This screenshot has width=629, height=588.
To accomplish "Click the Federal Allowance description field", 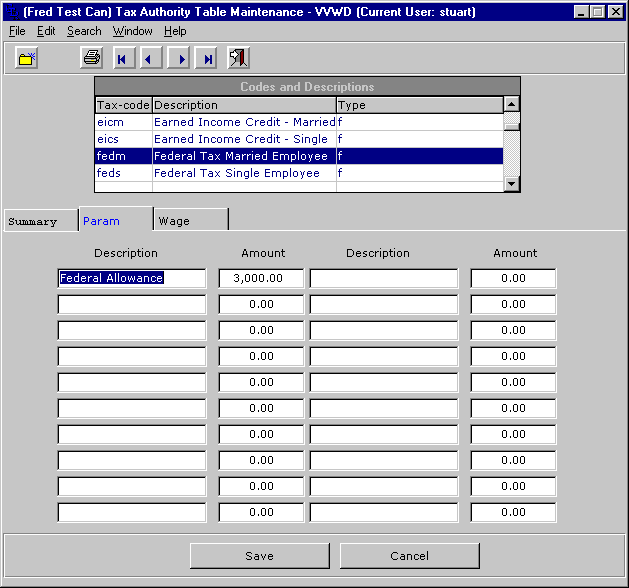I will pos(131,278).
